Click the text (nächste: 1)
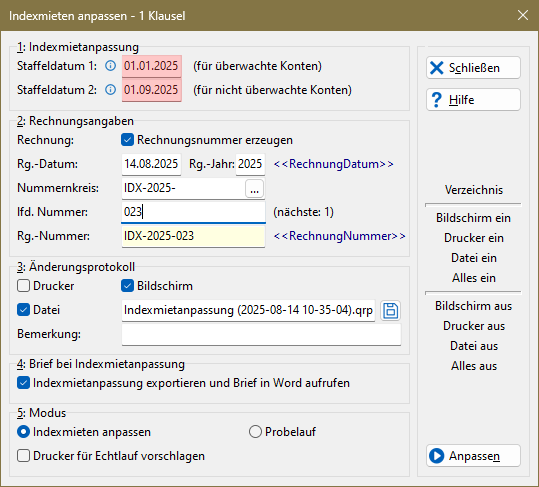 pyautogui.click(x=303, y=212)
